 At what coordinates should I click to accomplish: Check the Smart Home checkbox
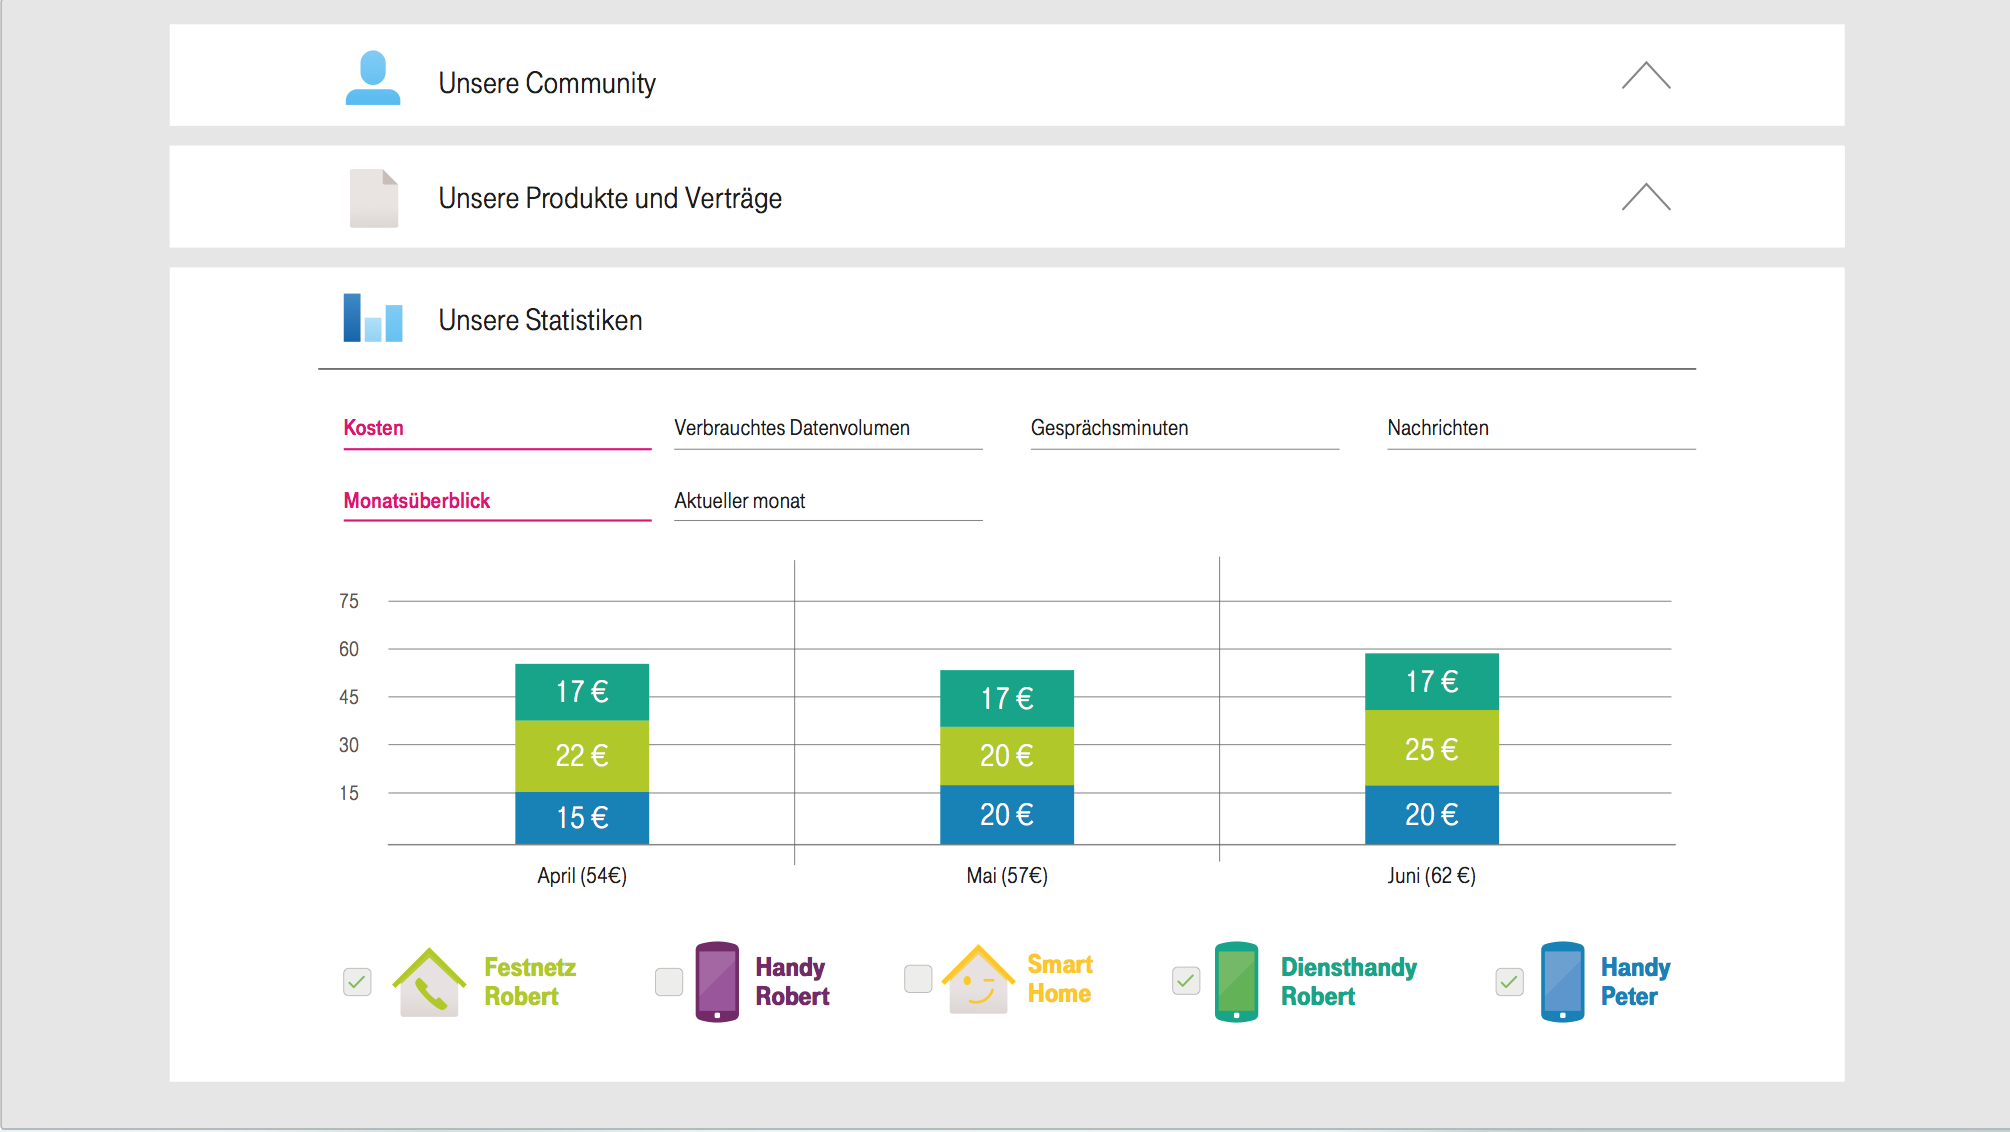point(918,979)
